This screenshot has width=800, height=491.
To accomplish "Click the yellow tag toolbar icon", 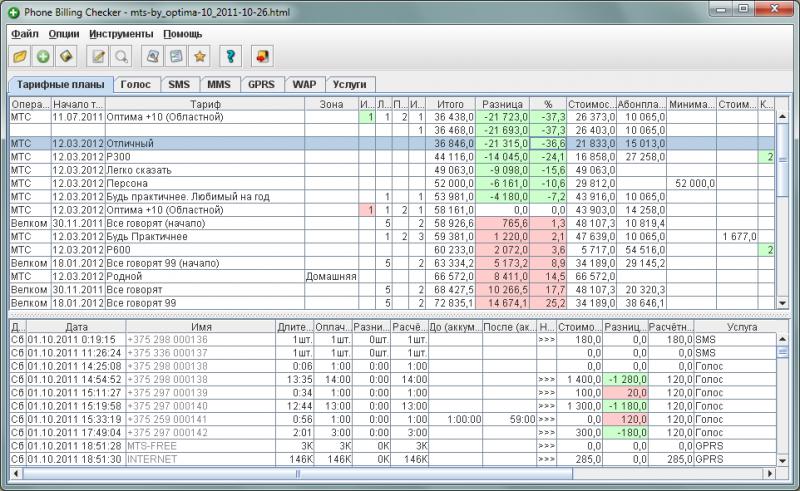I will click(x=66, y=56).
